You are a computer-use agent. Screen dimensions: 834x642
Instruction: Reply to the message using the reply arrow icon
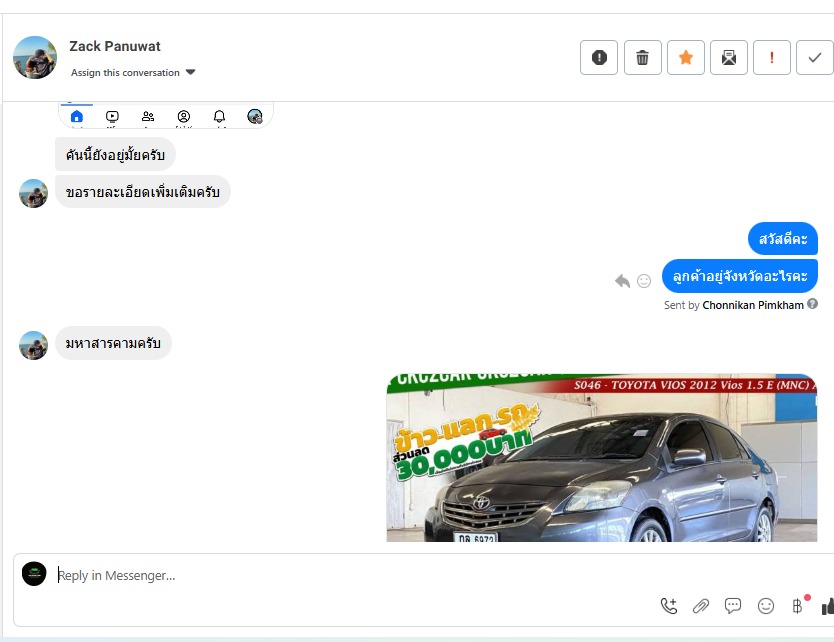click(622, 280)
